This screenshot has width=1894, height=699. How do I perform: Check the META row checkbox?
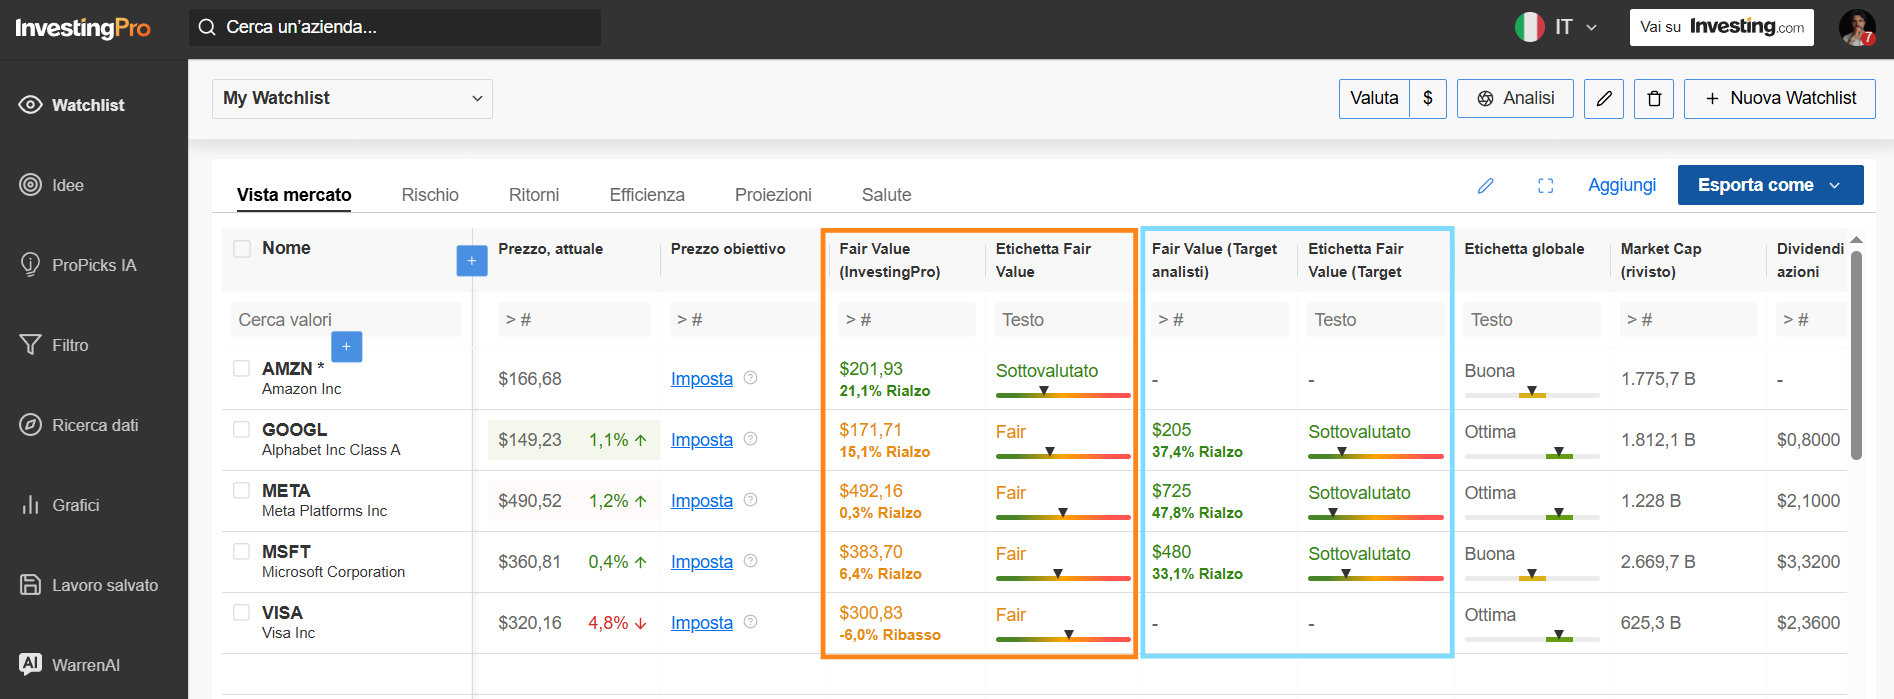click(241, 490)
